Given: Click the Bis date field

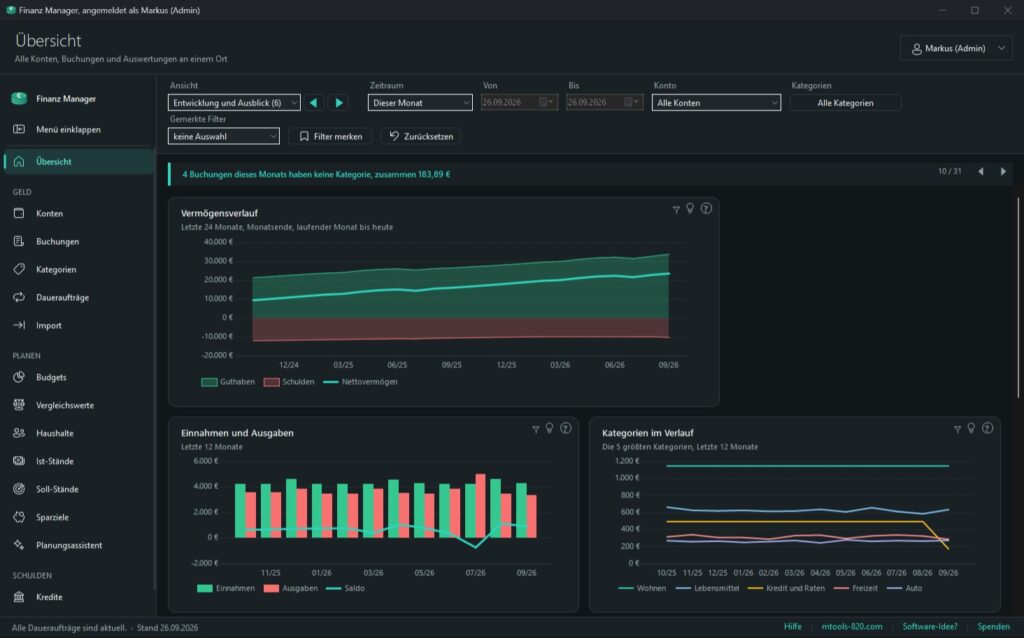Looking at the screenshot, I should click(x=604, y=102).
